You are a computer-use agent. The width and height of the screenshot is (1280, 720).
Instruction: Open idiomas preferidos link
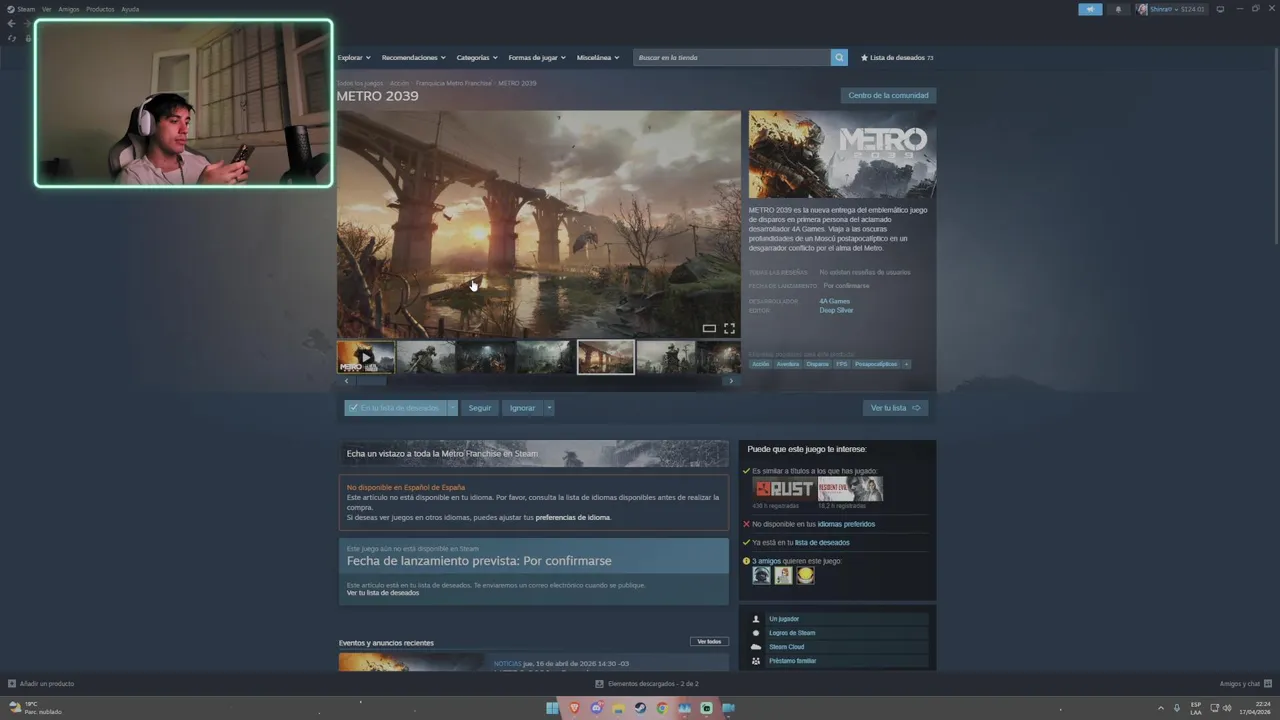pos(846,524)
